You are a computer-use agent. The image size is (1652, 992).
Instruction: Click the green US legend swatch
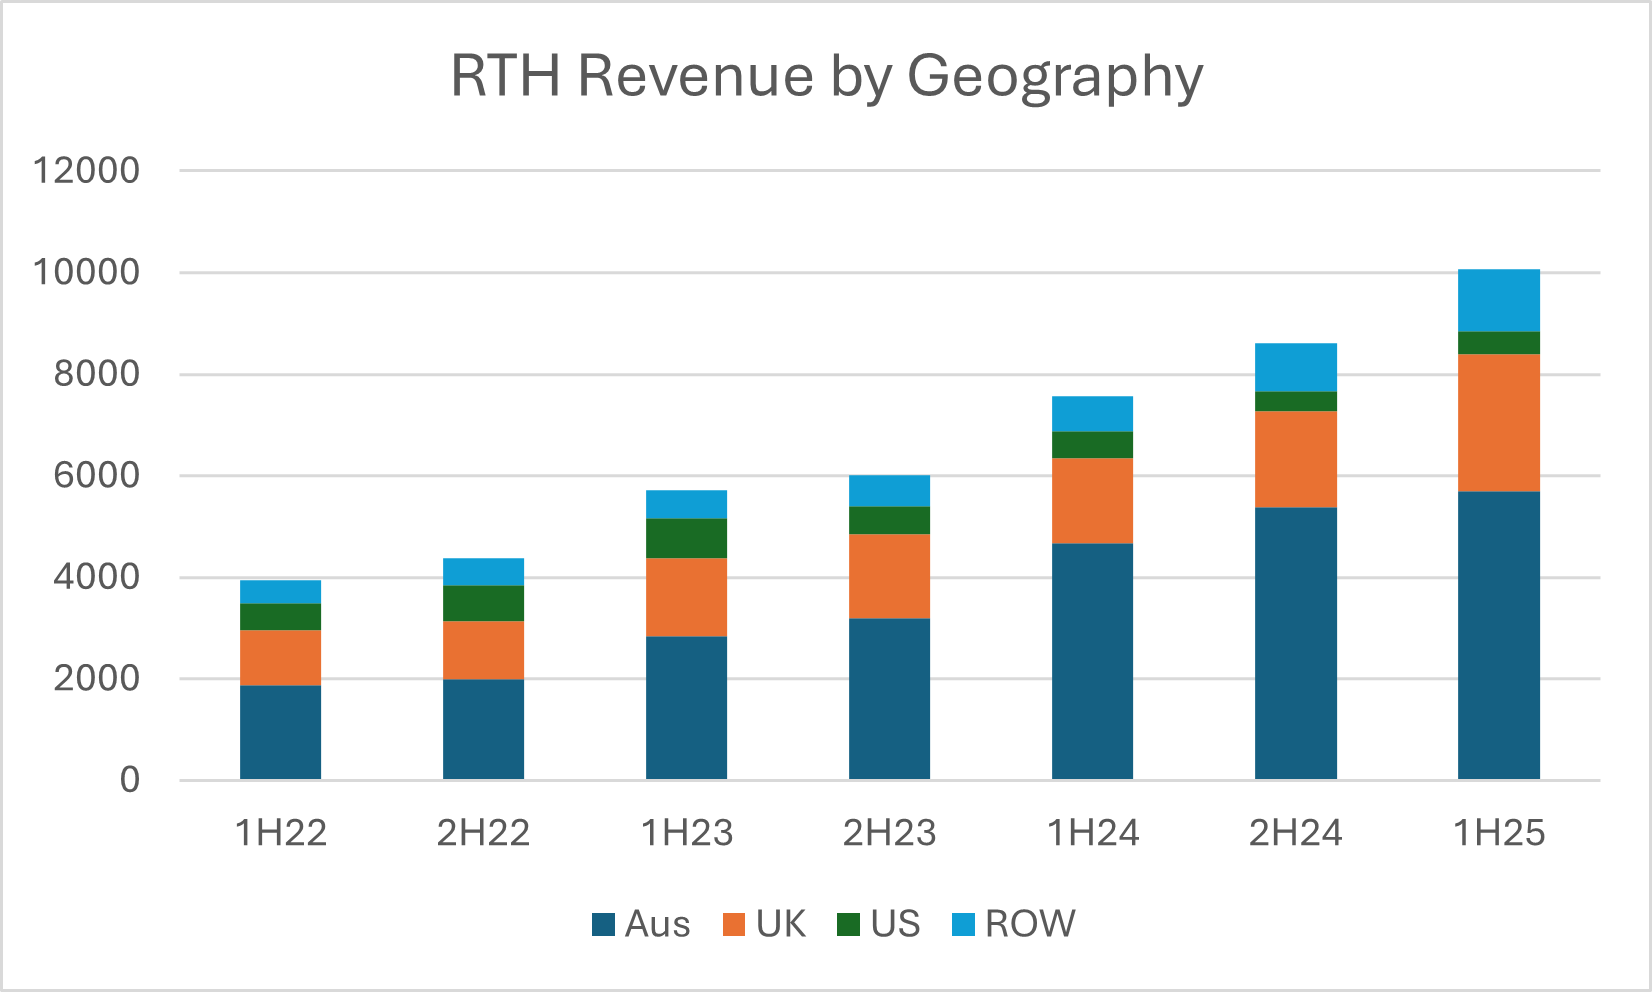coord(848,924)
